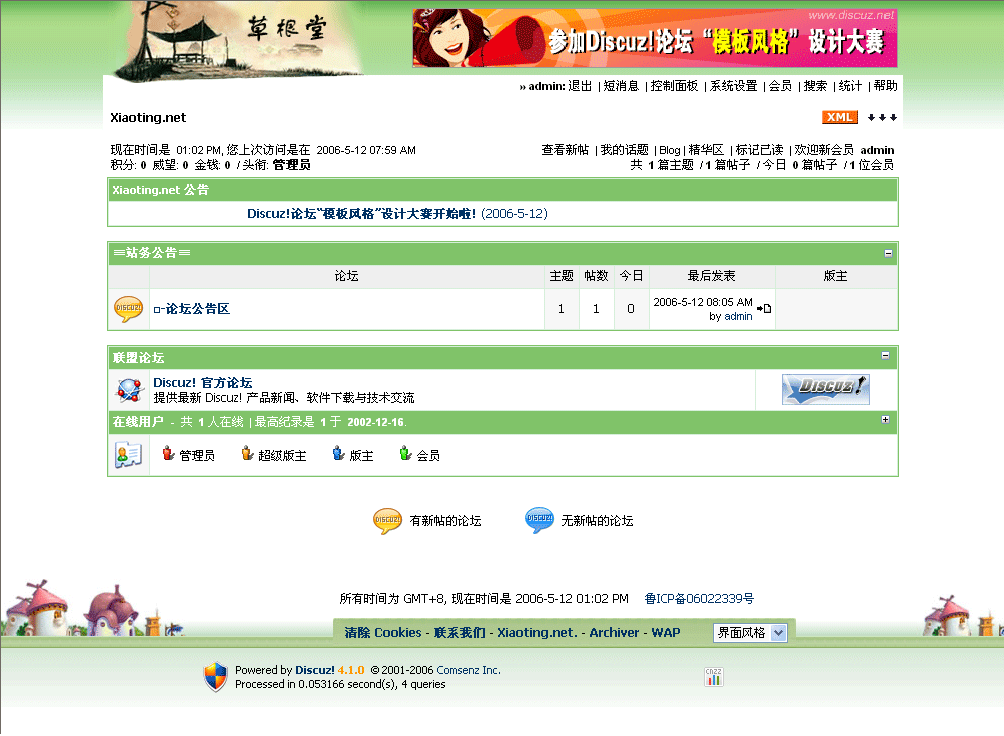Click the Discuz! link in footer
The image size is (1004, 736).
pyautogui.click(x=314, y=670)
